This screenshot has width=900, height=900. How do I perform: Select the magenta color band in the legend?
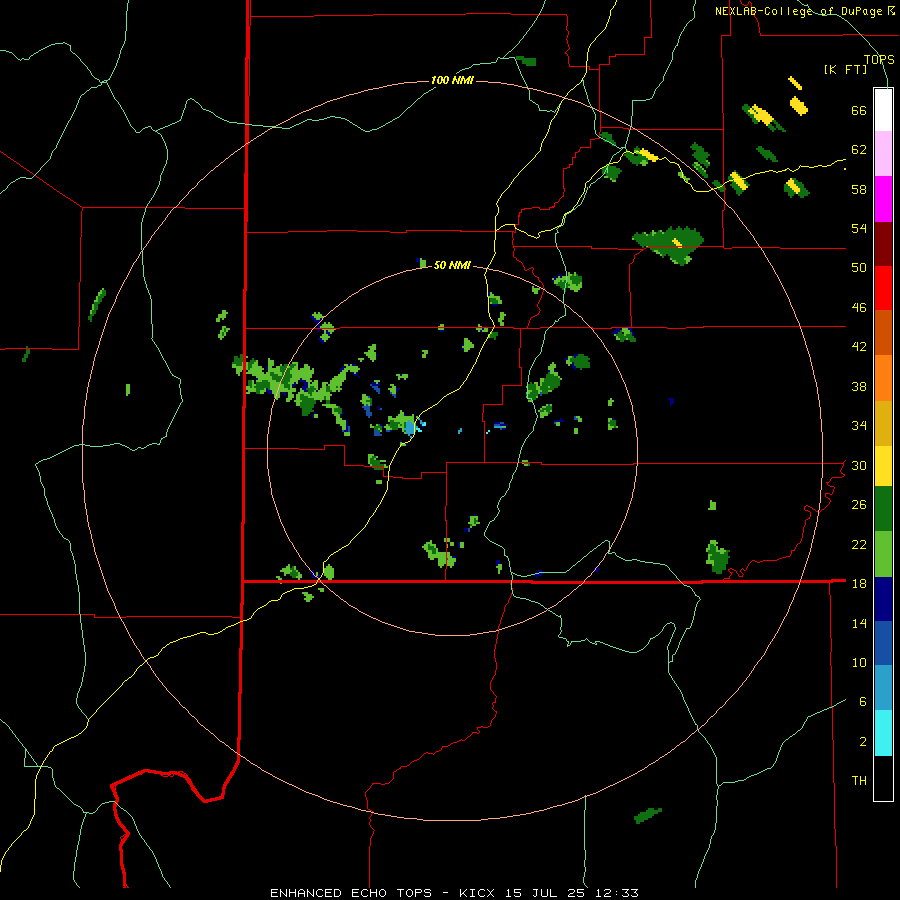pos(883,199)
